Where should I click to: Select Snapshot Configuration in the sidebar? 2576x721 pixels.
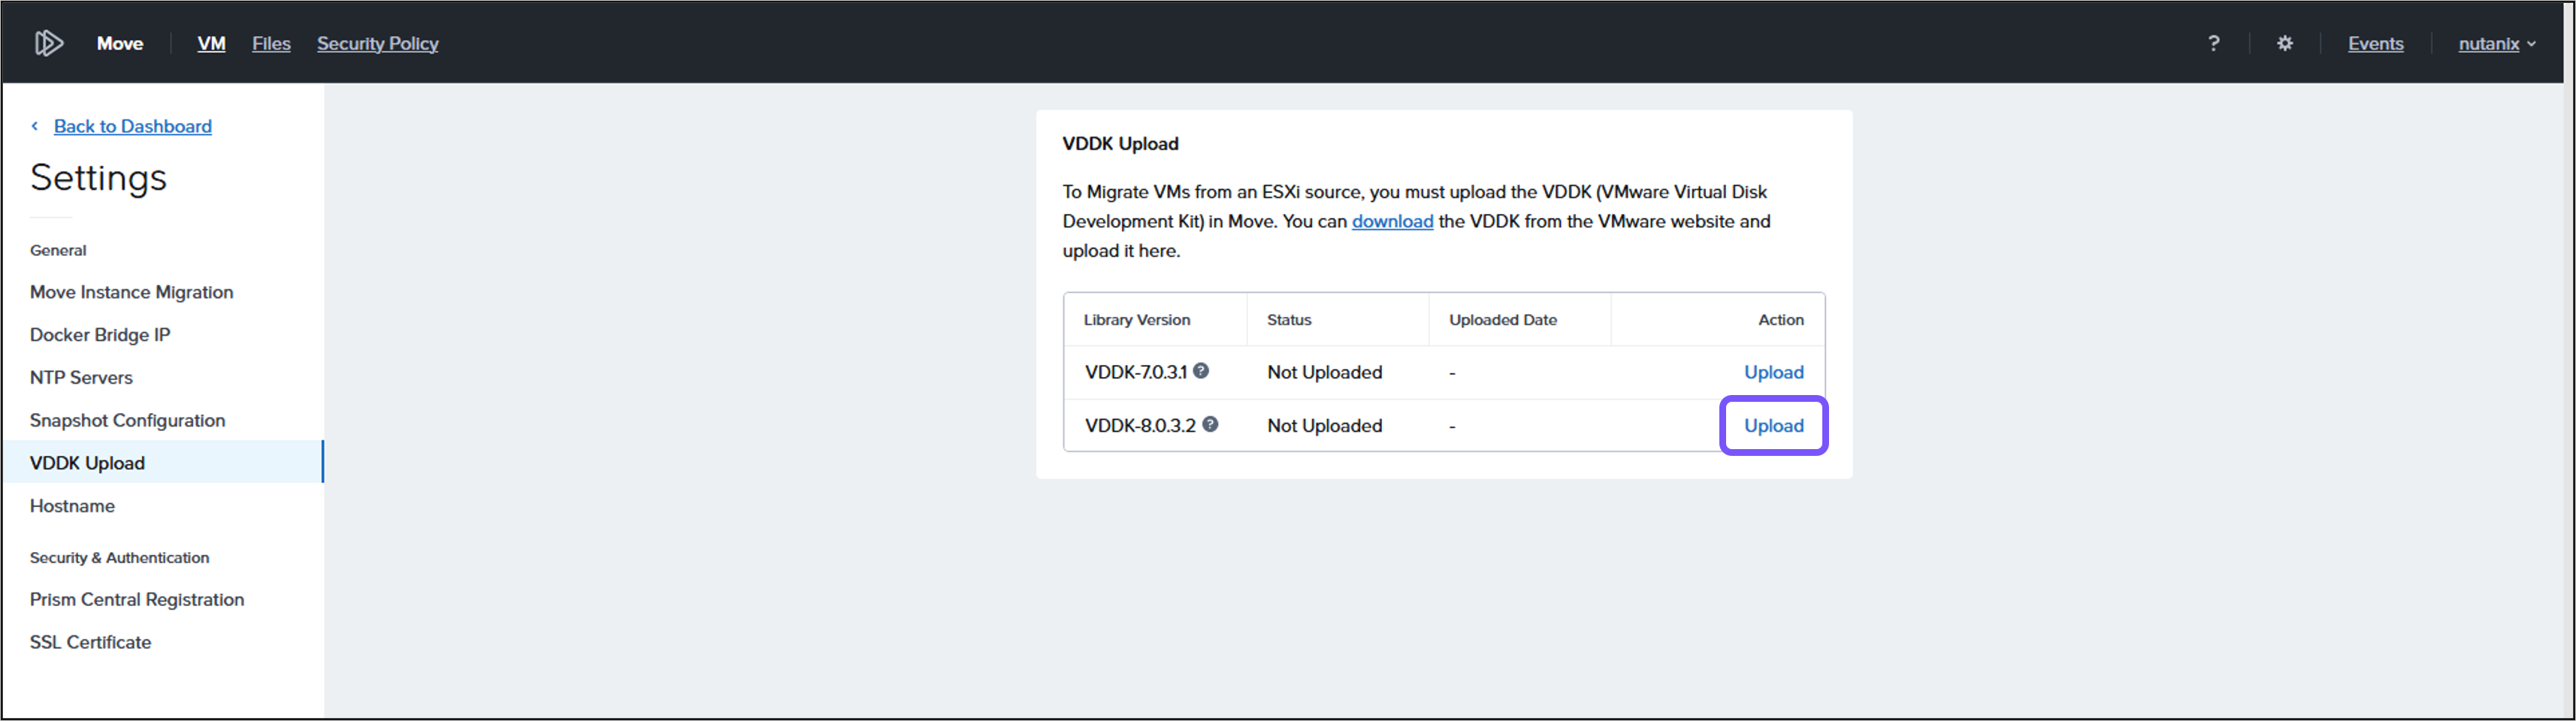127,420
